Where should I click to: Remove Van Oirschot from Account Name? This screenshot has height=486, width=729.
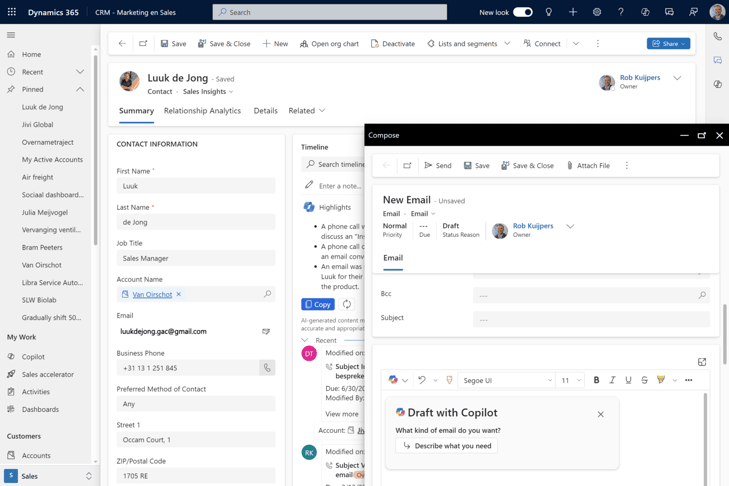pos(179,294)
